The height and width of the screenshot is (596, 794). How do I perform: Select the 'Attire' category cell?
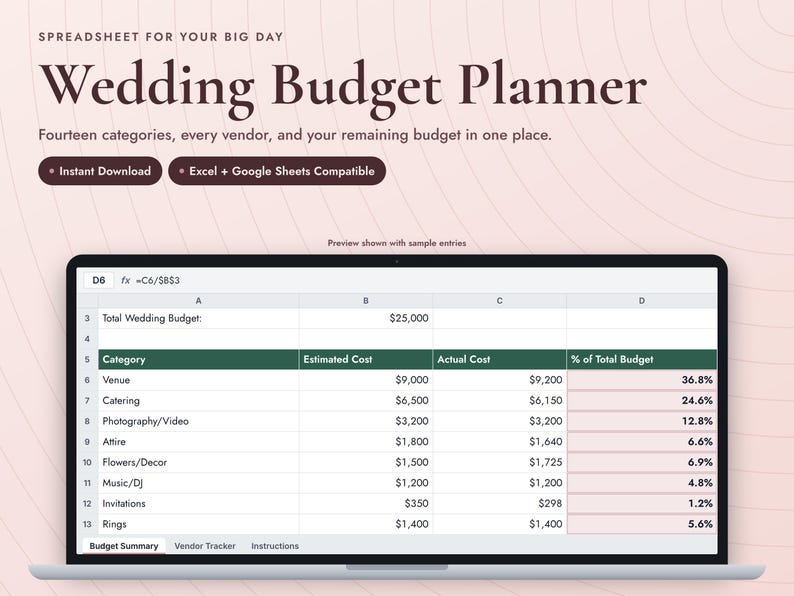pyautogui.click(x=198, y=442)
